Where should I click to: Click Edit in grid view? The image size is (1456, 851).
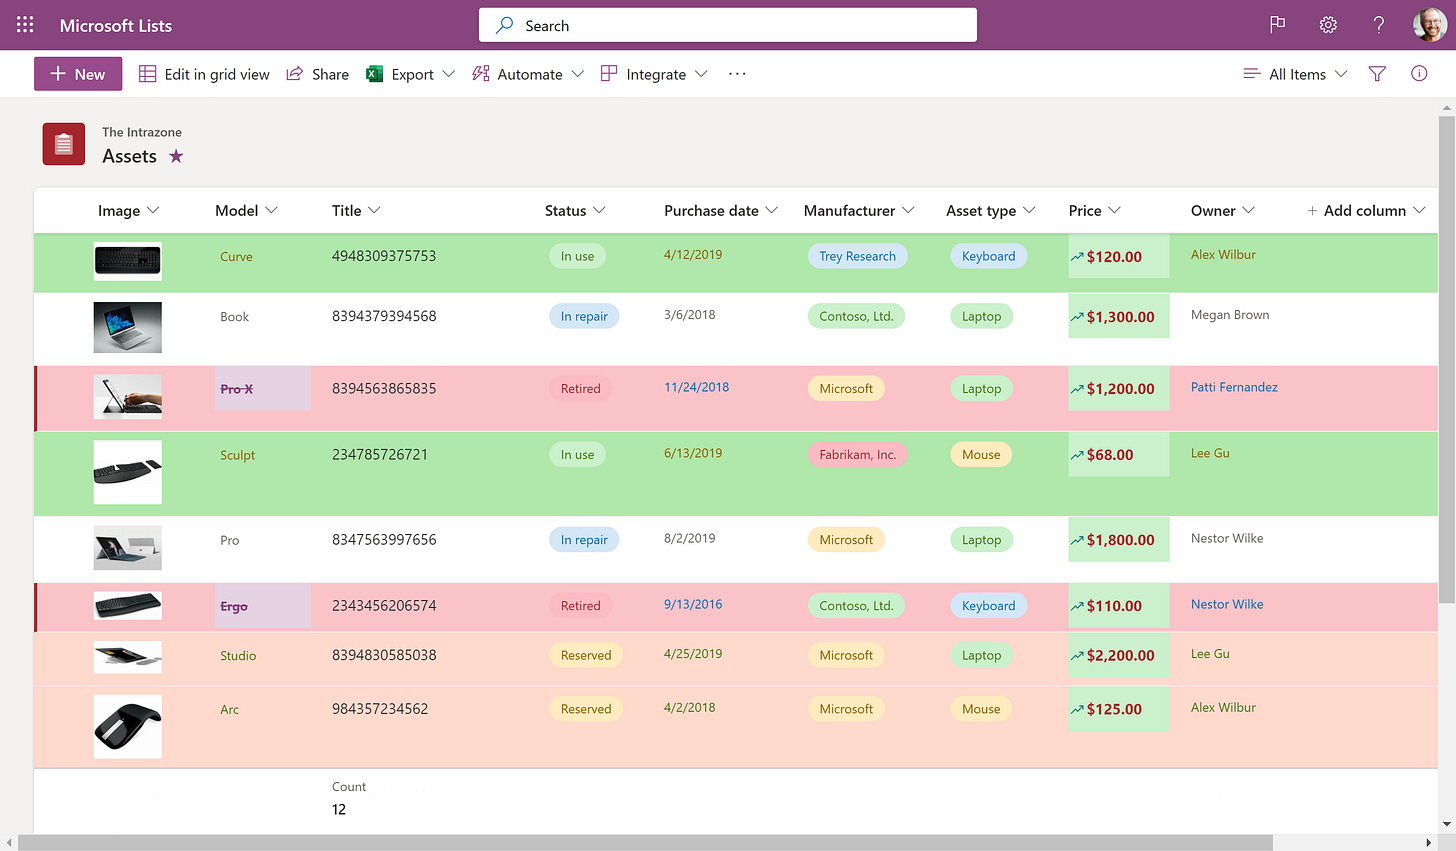click(204, 74)
